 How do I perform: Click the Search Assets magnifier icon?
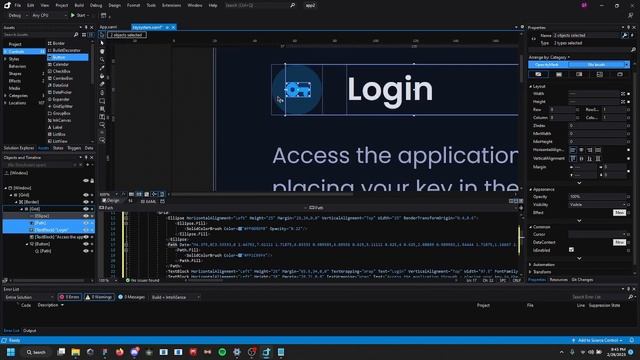[76, 35]
